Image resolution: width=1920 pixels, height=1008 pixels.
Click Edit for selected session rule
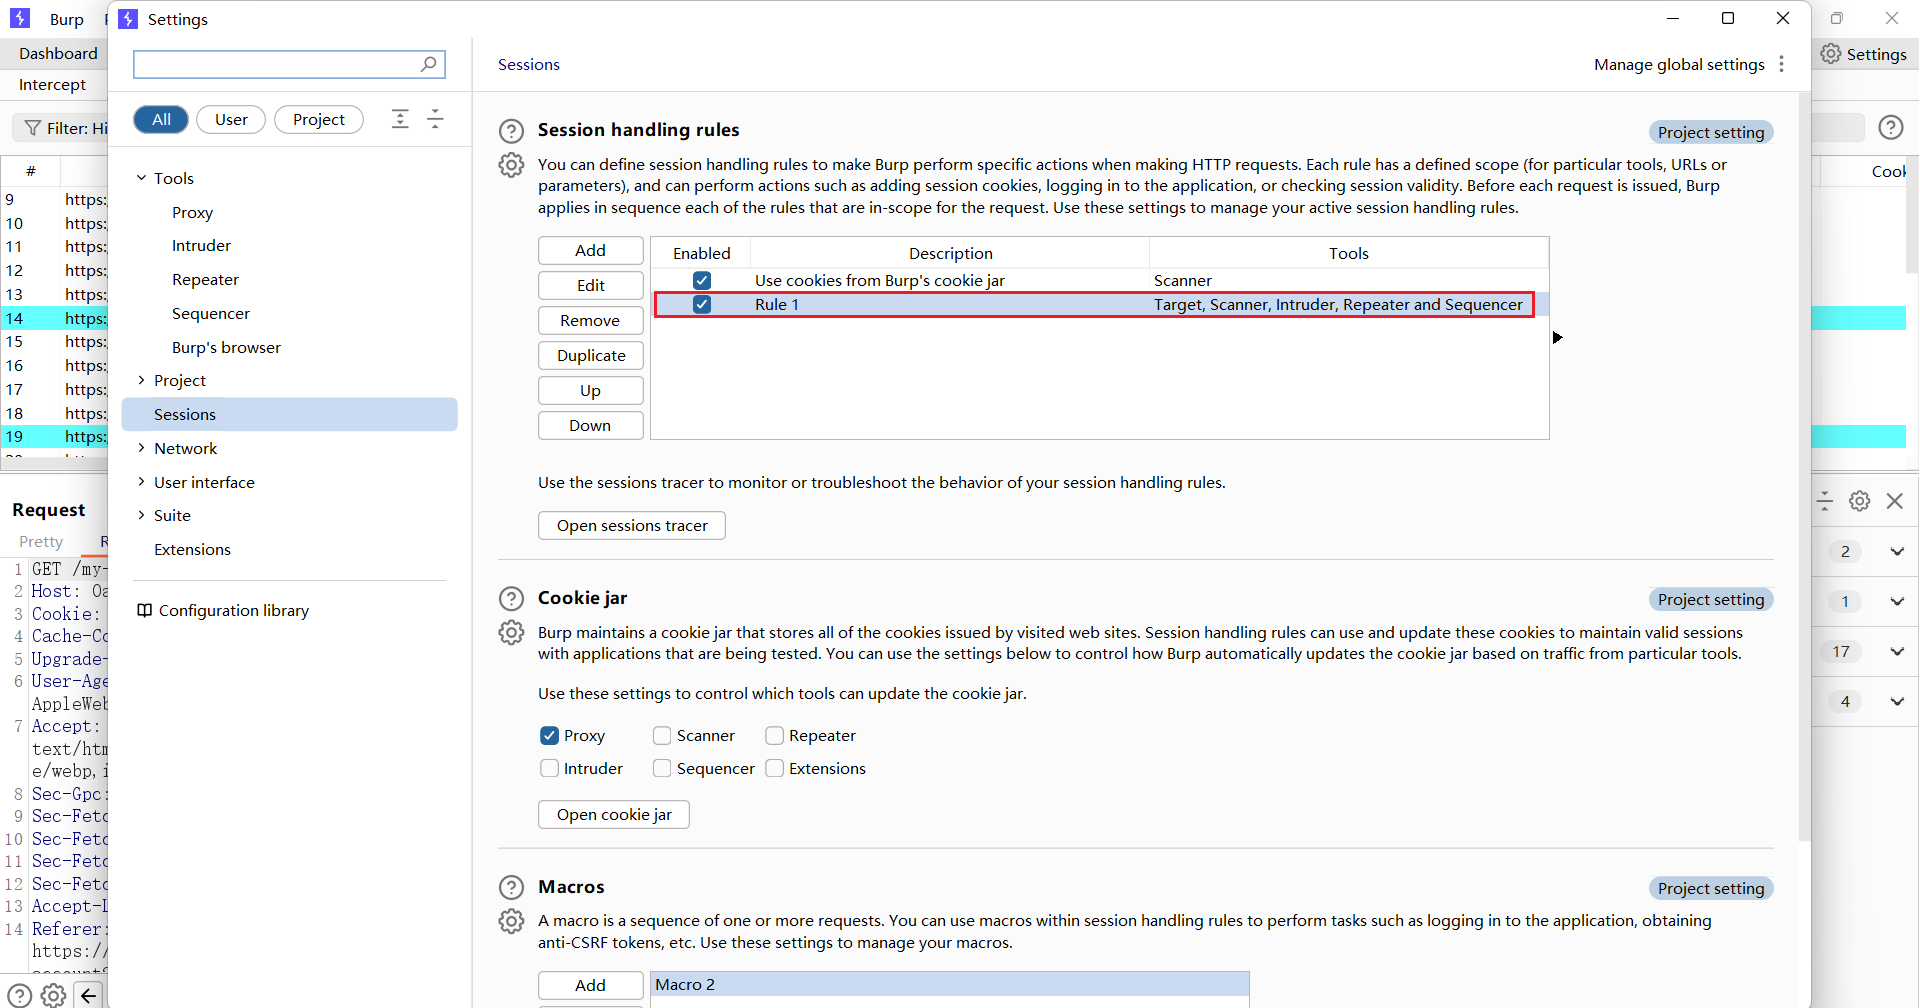590,286
